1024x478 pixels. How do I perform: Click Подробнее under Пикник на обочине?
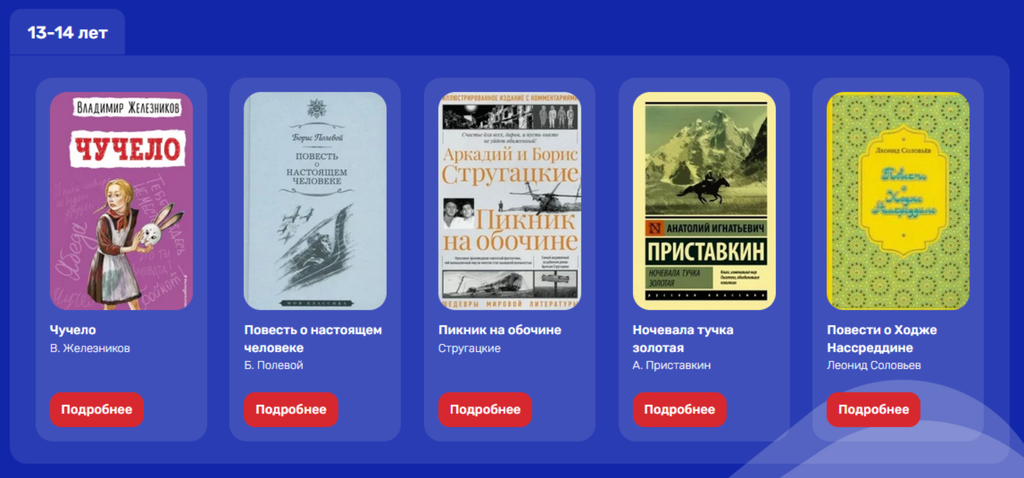coord(485,409)
